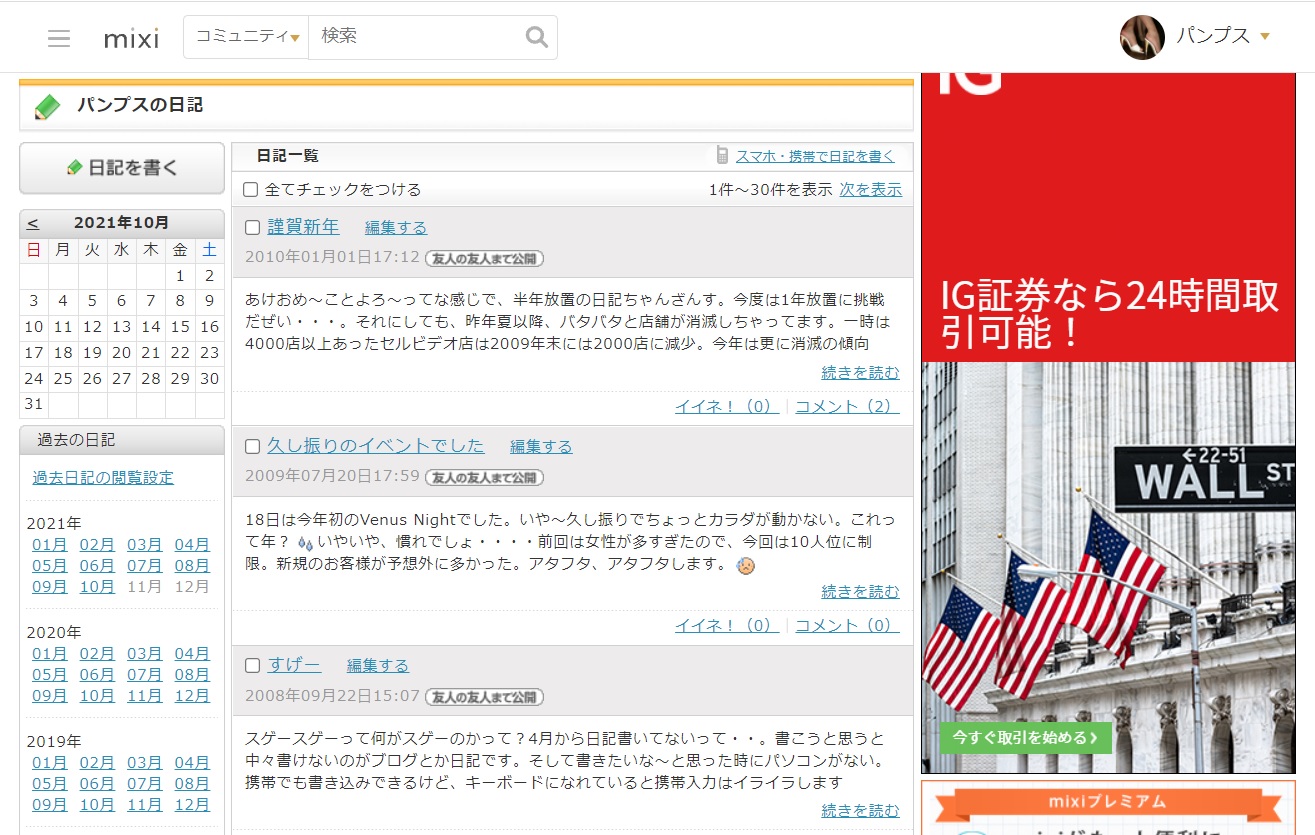Click 編集する next to 久し振りのイベントでした
The height and width of the screenshot is (835, 1315).
(x=541, y=446)
